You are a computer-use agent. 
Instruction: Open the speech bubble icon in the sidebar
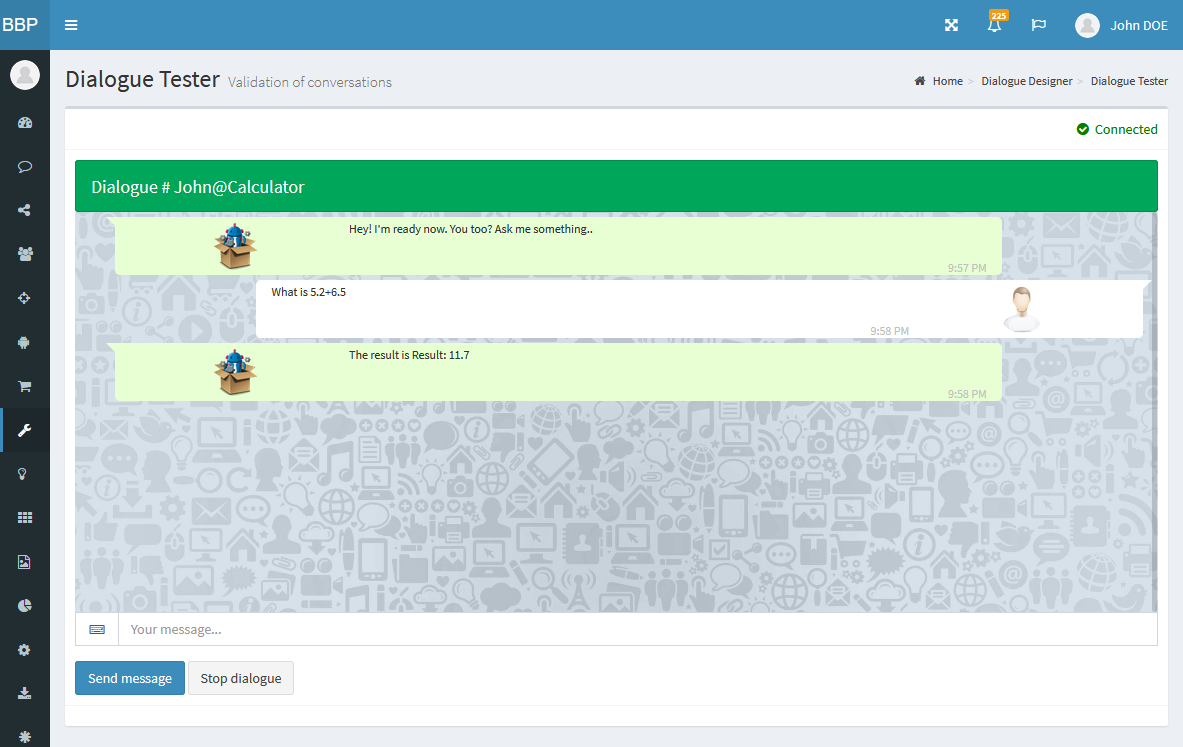(25, 167)
